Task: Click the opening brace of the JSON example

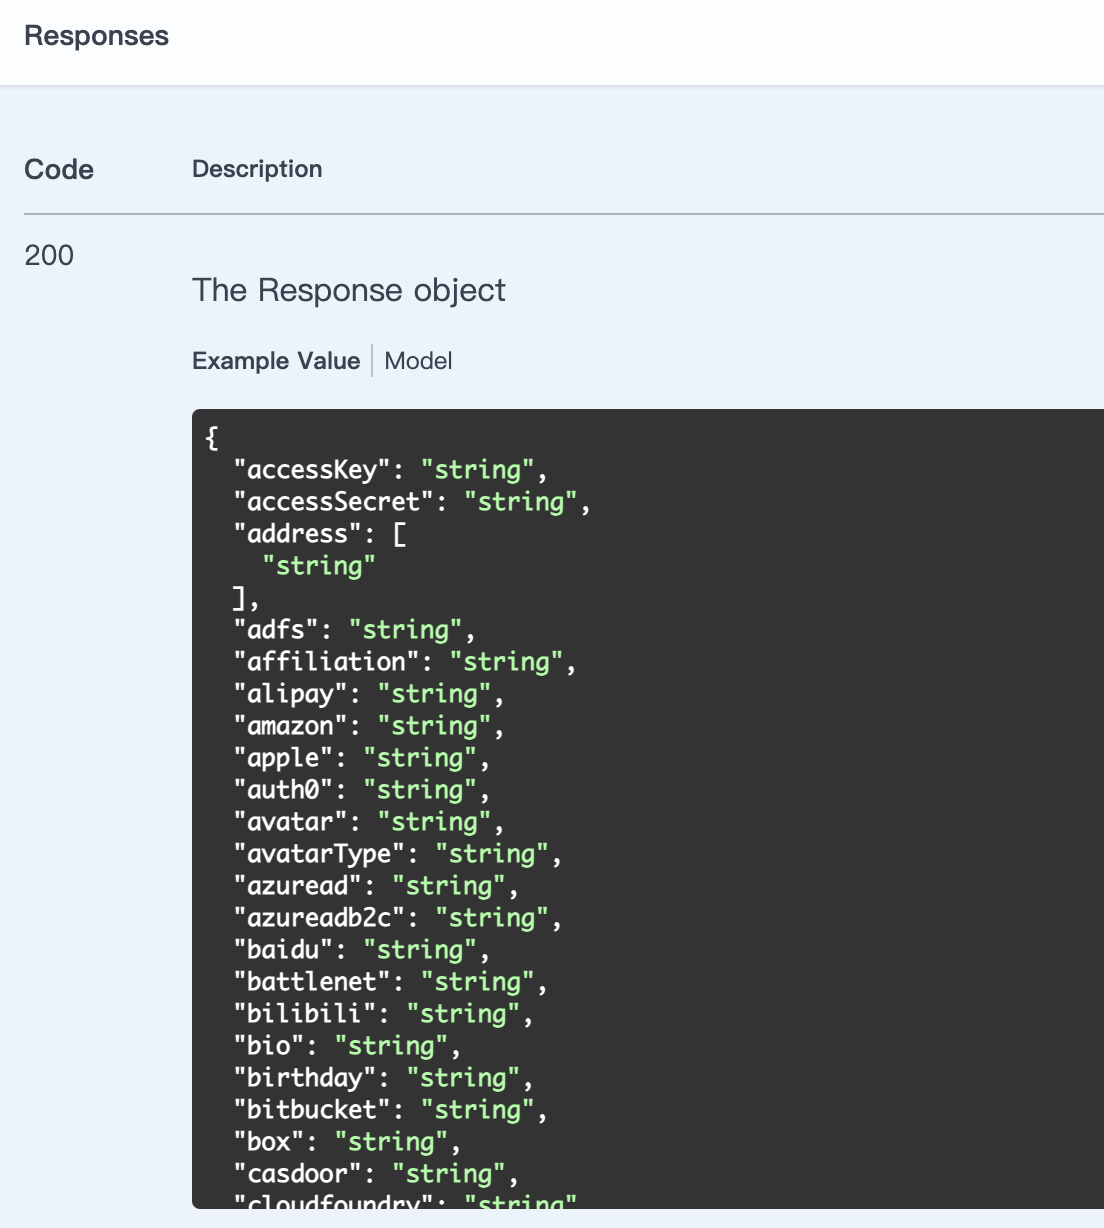Action: point(211,437)
